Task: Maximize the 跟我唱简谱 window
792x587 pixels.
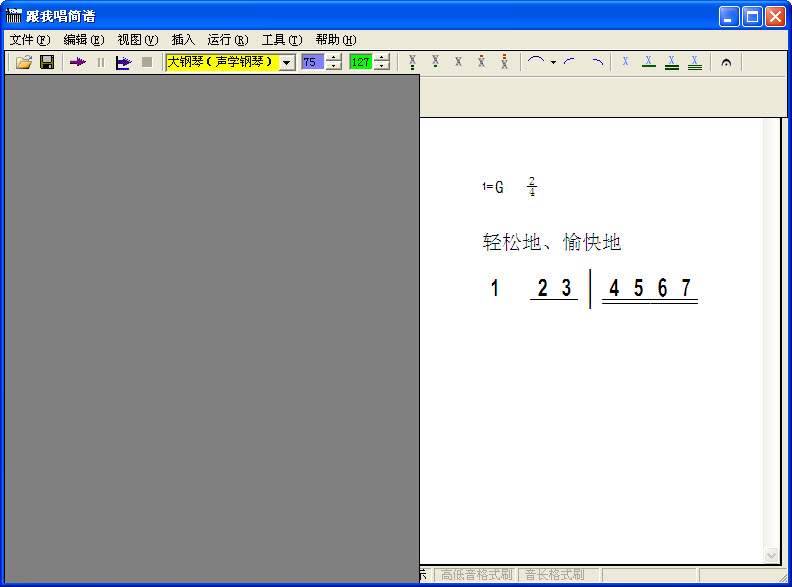Action: click(x=752, y=17)
